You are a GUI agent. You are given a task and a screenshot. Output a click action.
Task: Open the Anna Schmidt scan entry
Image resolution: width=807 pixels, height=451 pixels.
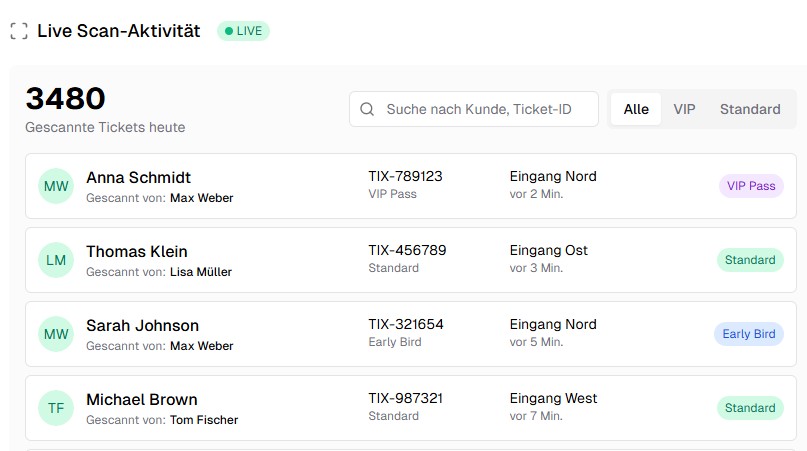point(138,177)
